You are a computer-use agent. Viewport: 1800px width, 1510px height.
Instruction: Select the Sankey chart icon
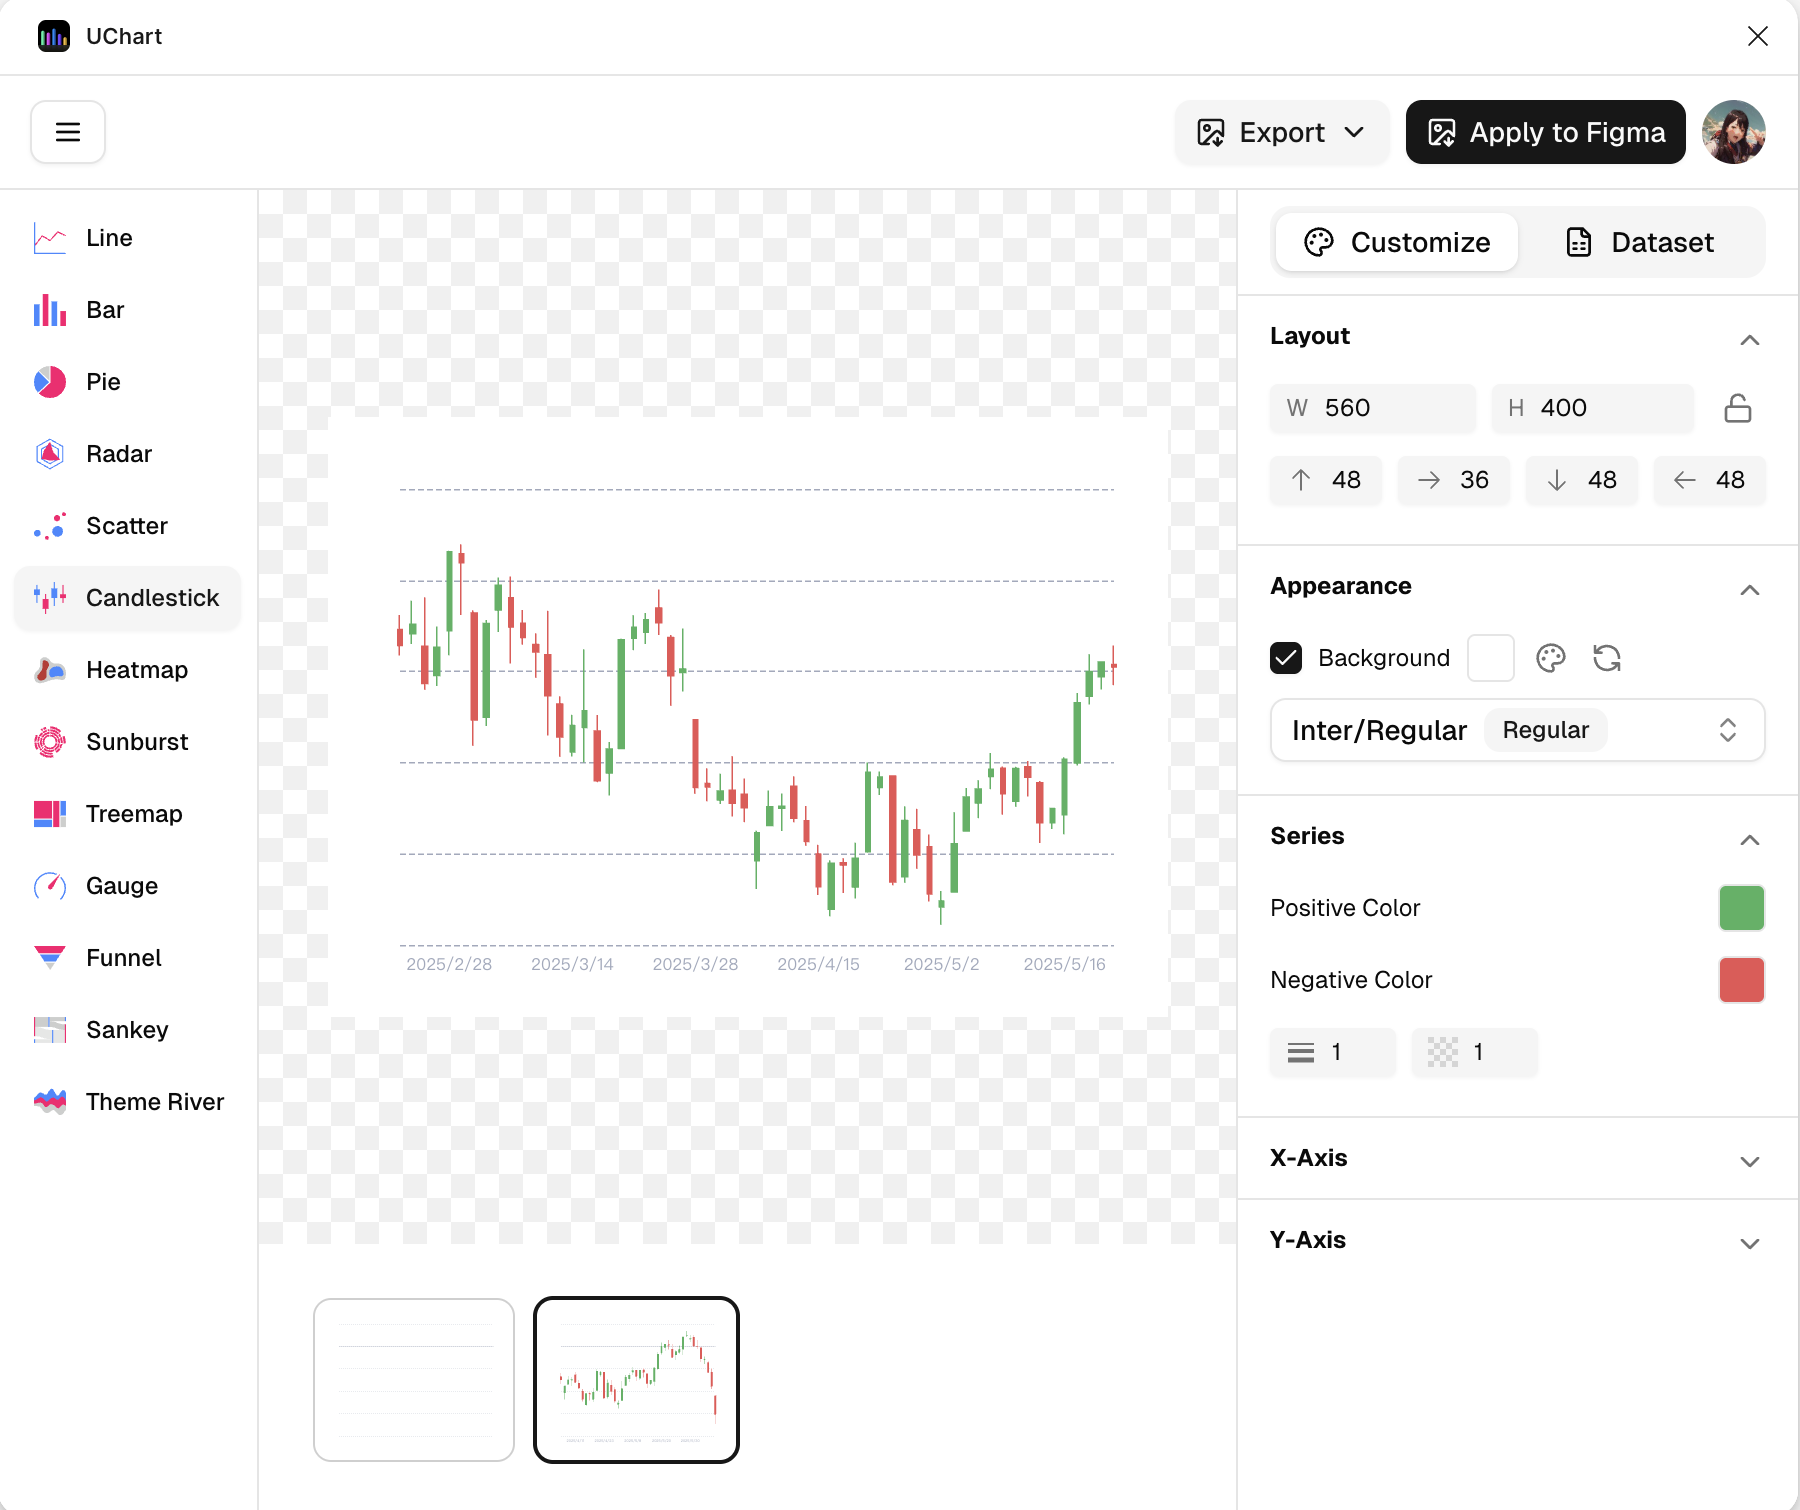(x=50, y=1030)
